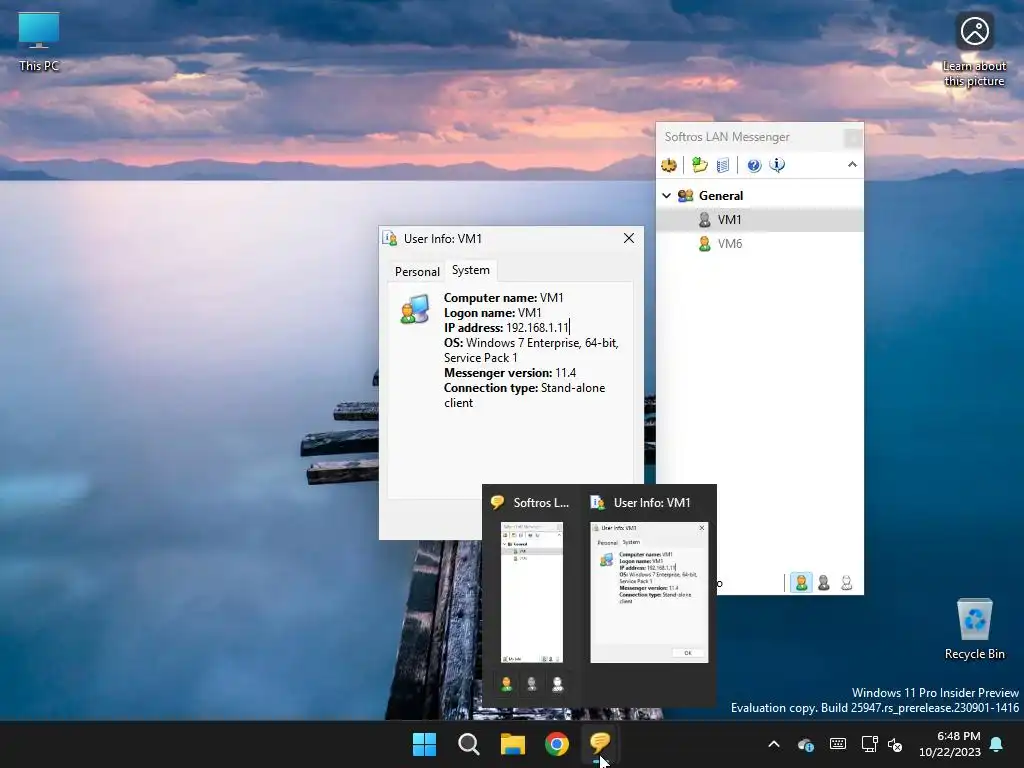The image size is (1024, 768).
Task: Click the OneDrive cloud tray icon
Action: coord(806,744)
